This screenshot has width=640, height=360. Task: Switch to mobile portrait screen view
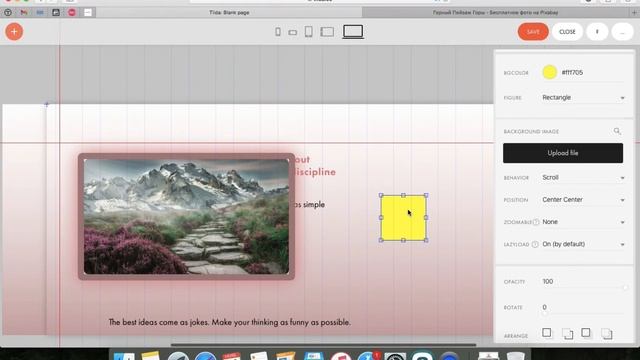pos(278,32)
